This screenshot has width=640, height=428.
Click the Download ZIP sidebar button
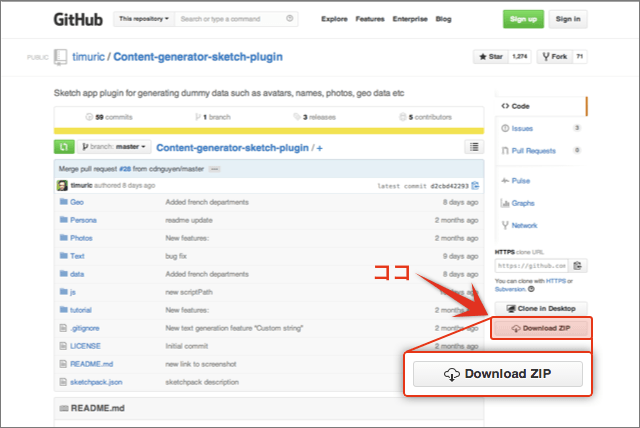tap(541, 328)
